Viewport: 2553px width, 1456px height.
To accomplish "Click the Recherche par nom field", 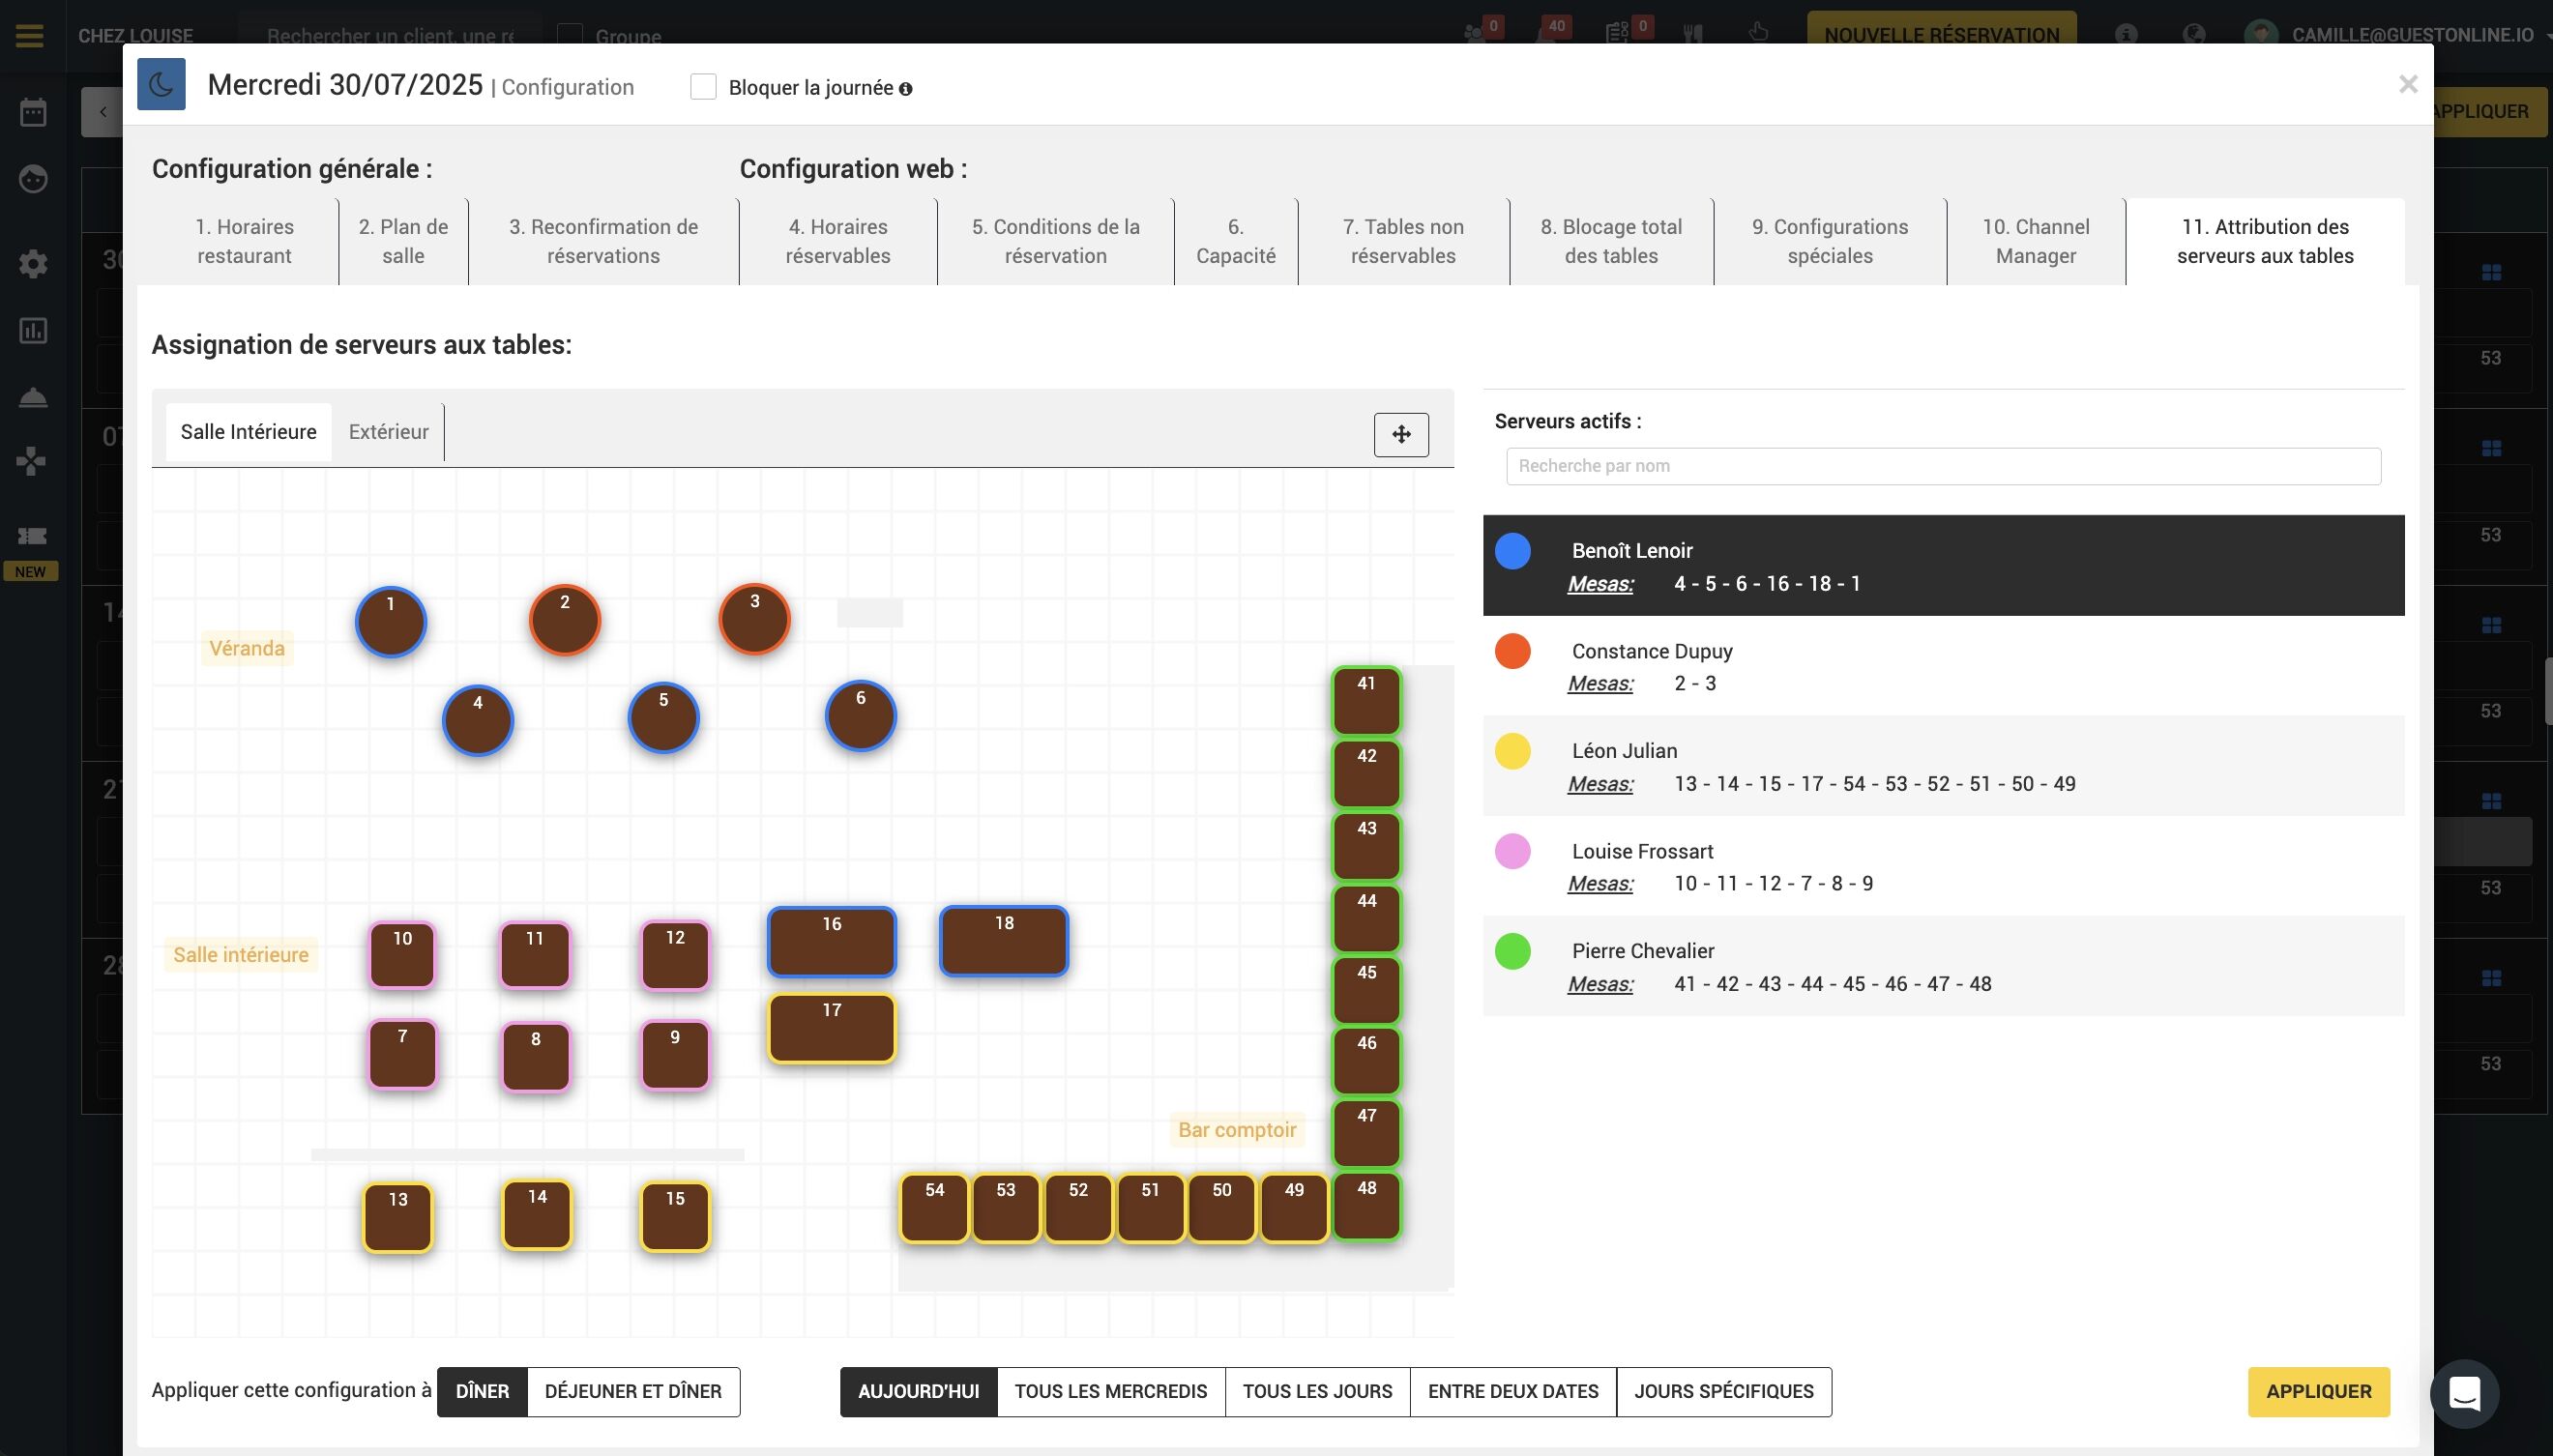I will pos(1942,466).
